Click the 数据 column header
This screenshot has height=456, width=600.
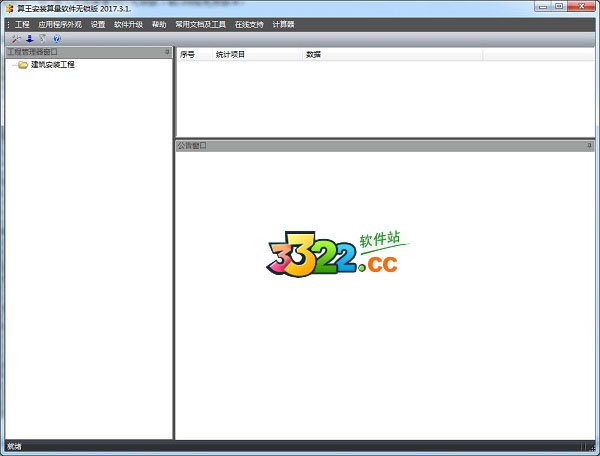click(392, 55)
